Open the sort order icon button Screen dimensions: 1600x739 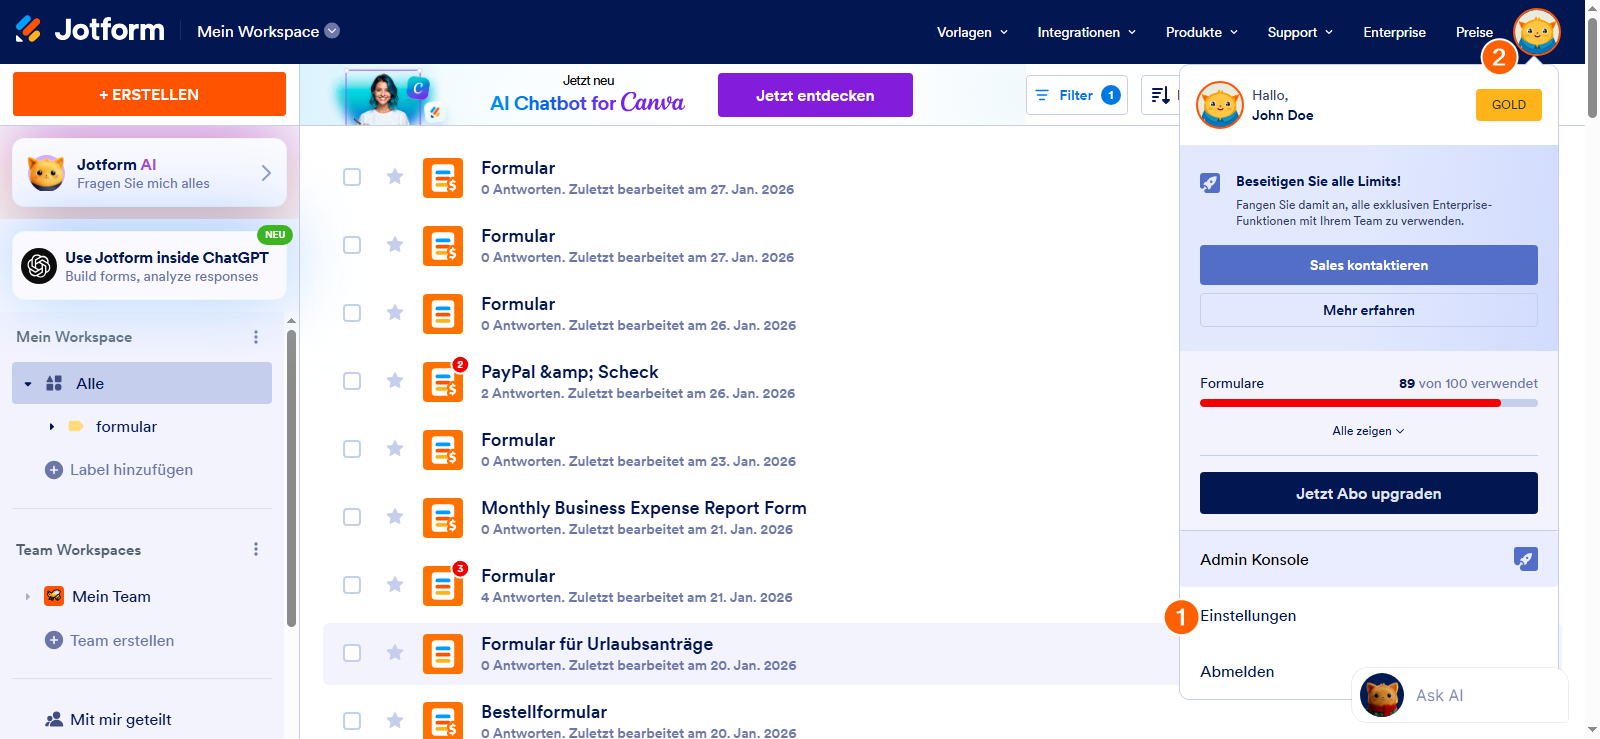point(1161,95)
